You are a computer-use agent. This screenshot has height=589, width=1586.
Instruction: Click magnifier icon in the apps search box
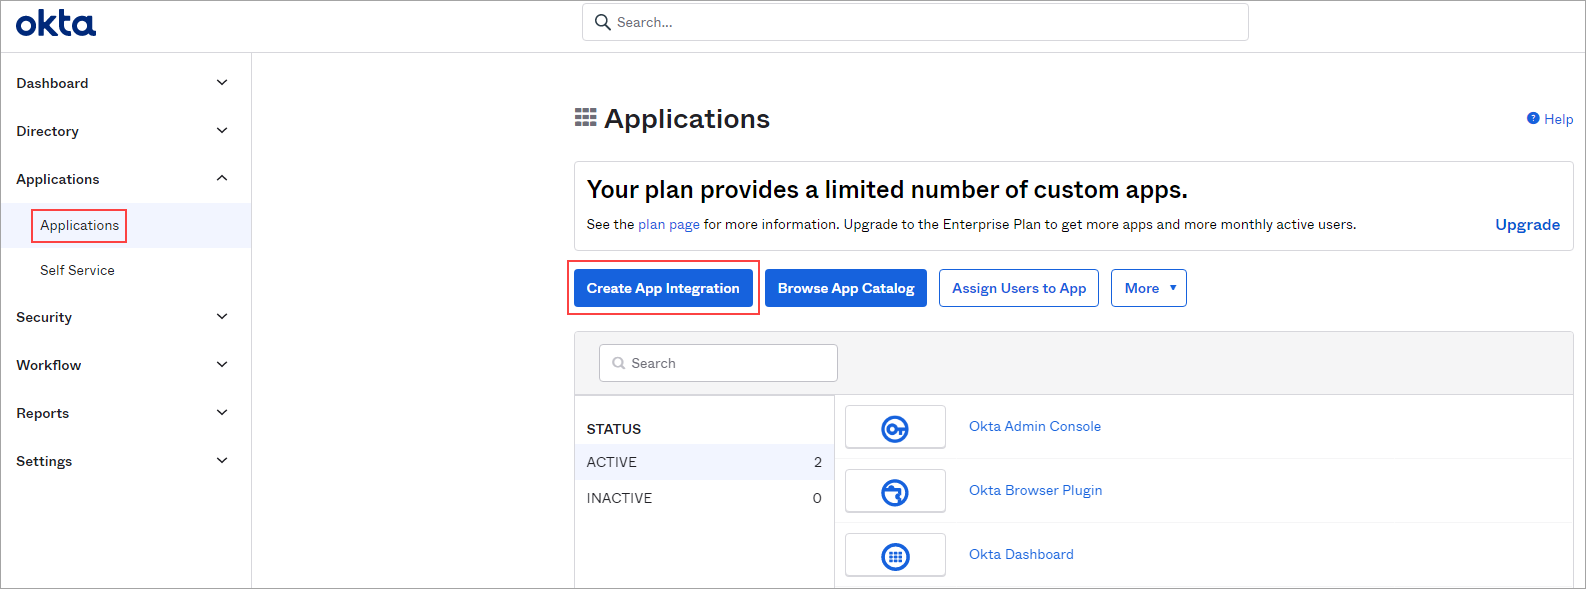click(619, 363)
